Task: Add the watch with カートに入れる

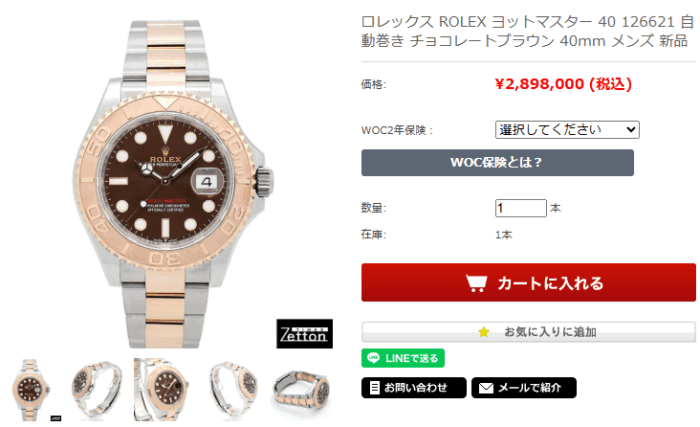Action: [x=529, y=282]
